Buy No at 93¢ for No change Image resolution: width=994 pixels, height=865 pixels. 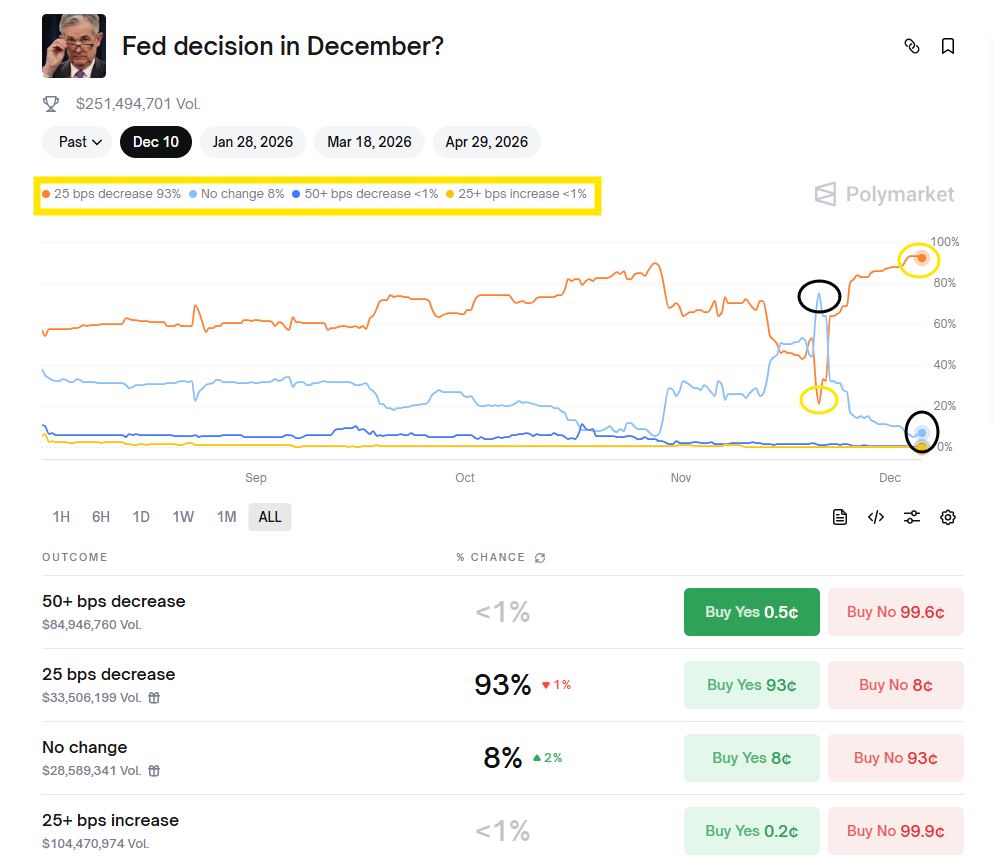895,757
